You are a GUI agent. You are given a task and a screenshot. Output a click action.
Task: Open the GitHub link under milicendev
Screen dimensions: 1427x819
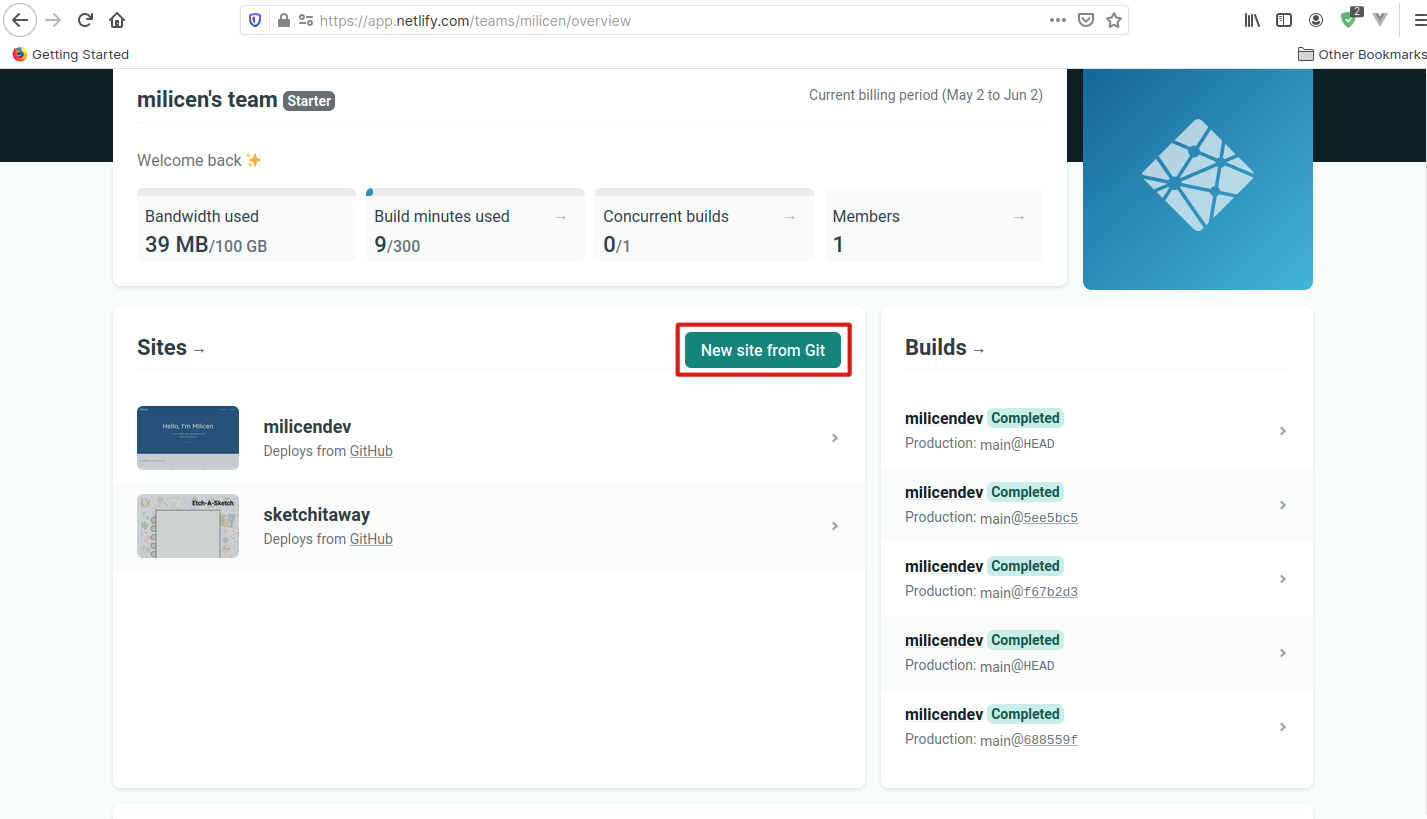371,451
